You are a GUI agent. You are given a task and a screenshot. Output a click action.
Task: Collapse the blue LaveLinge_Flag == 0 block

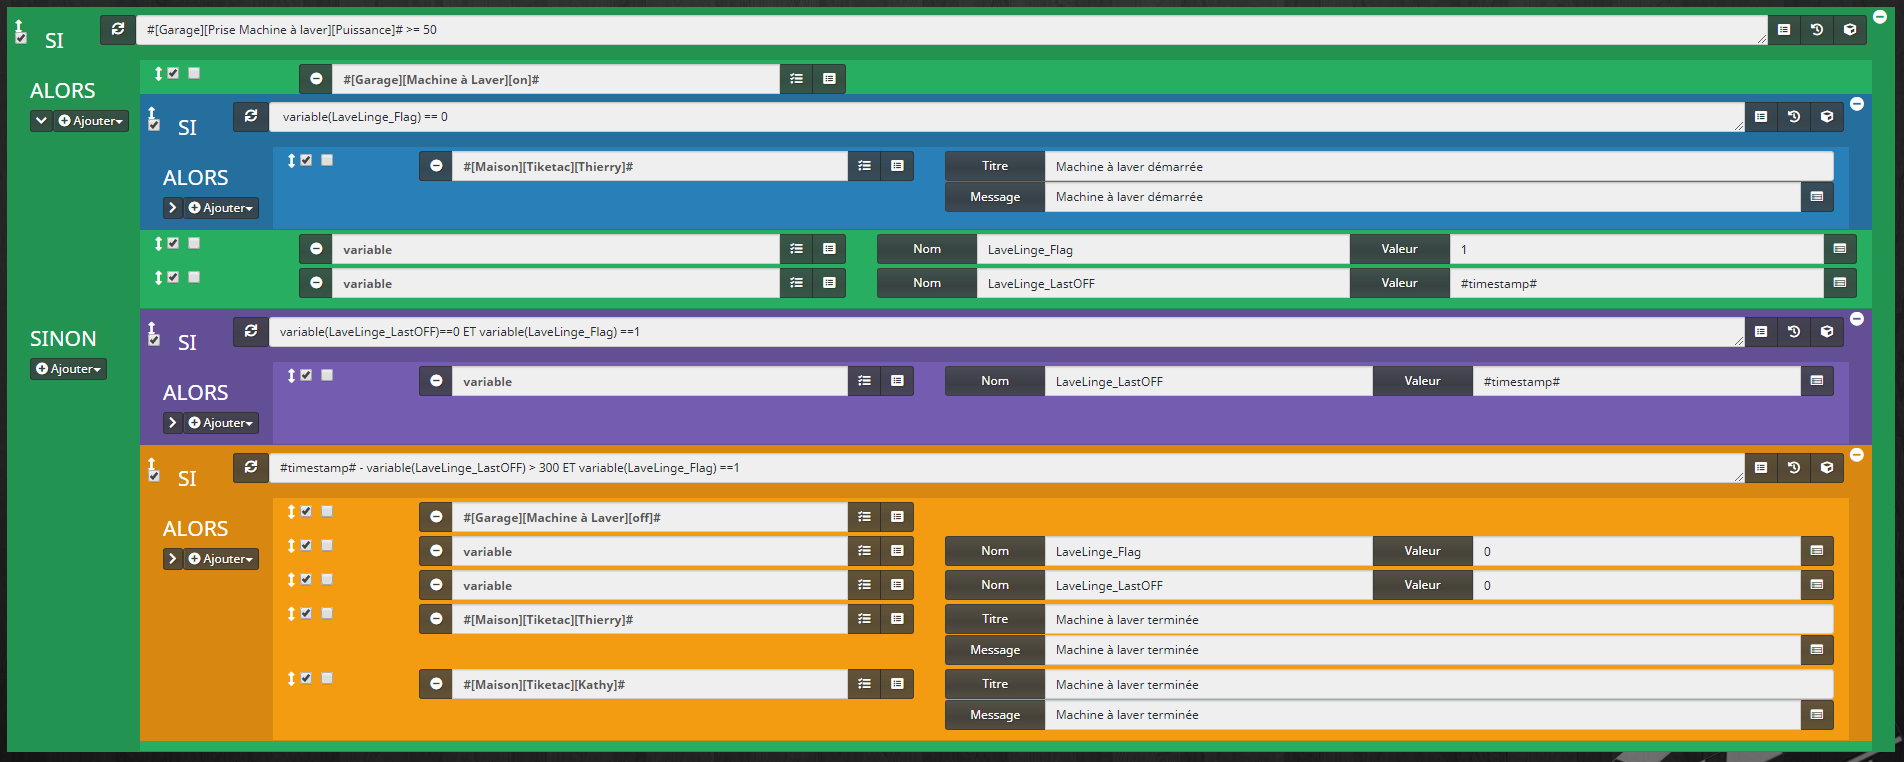coord(1857,104)
